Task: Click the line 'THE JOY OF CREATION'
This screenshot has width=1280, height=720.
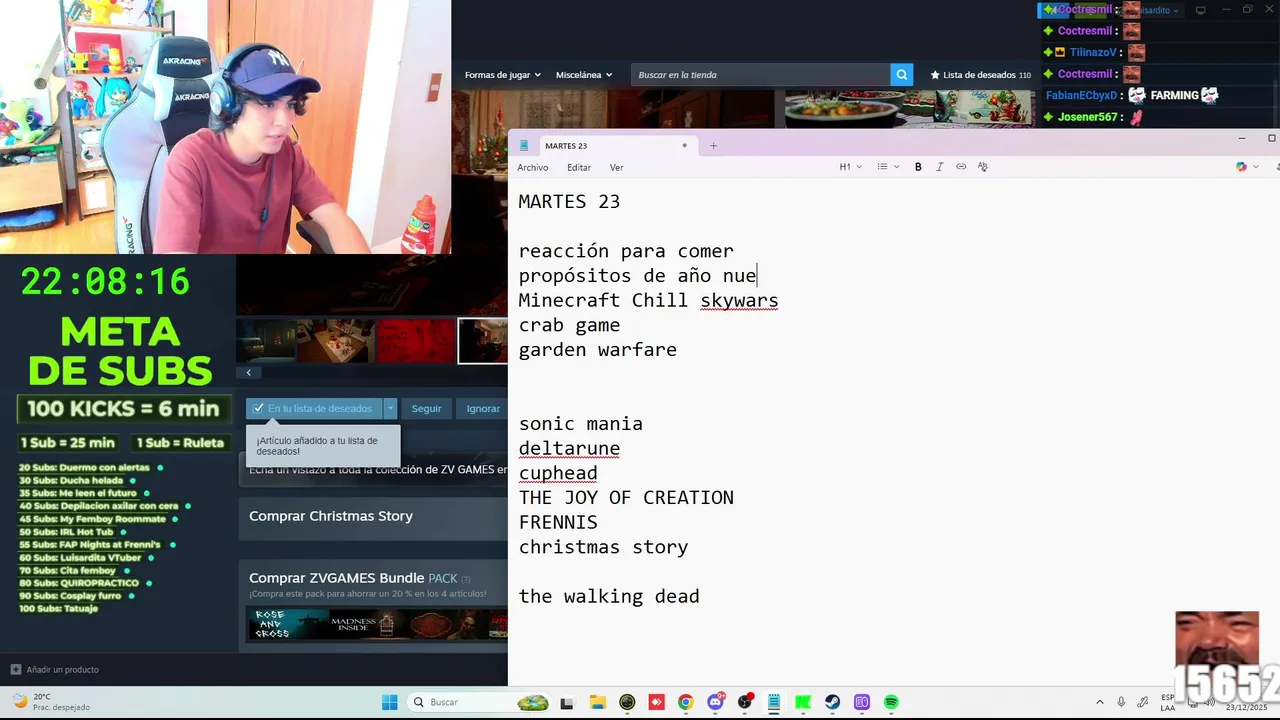Action: point(626,498)
